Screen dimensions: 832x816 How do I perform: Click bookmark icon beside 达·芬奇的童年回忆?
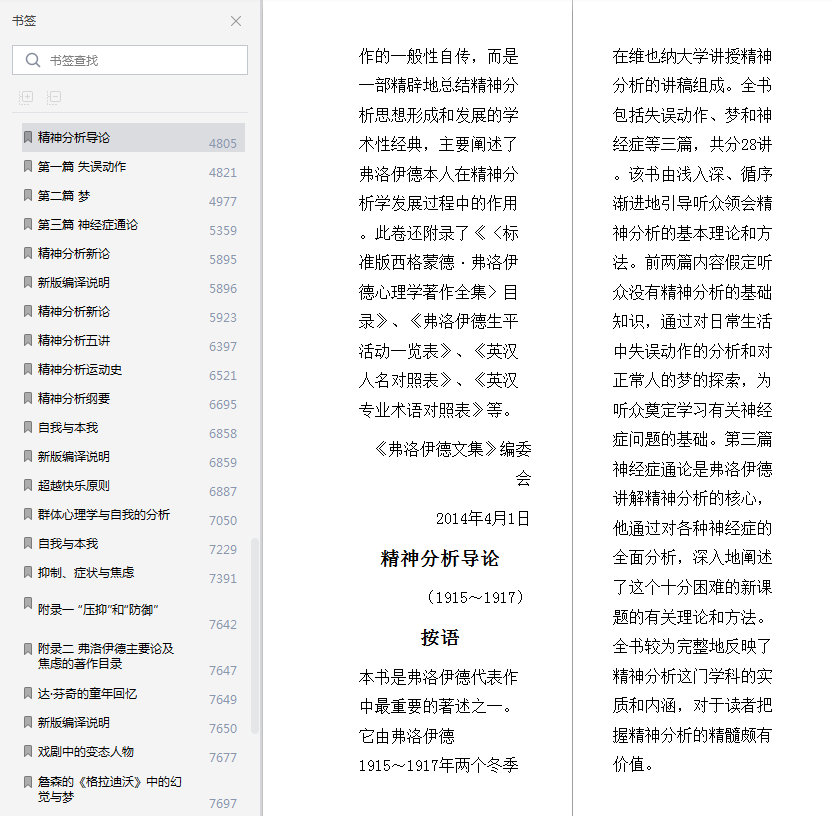(28, 693)
